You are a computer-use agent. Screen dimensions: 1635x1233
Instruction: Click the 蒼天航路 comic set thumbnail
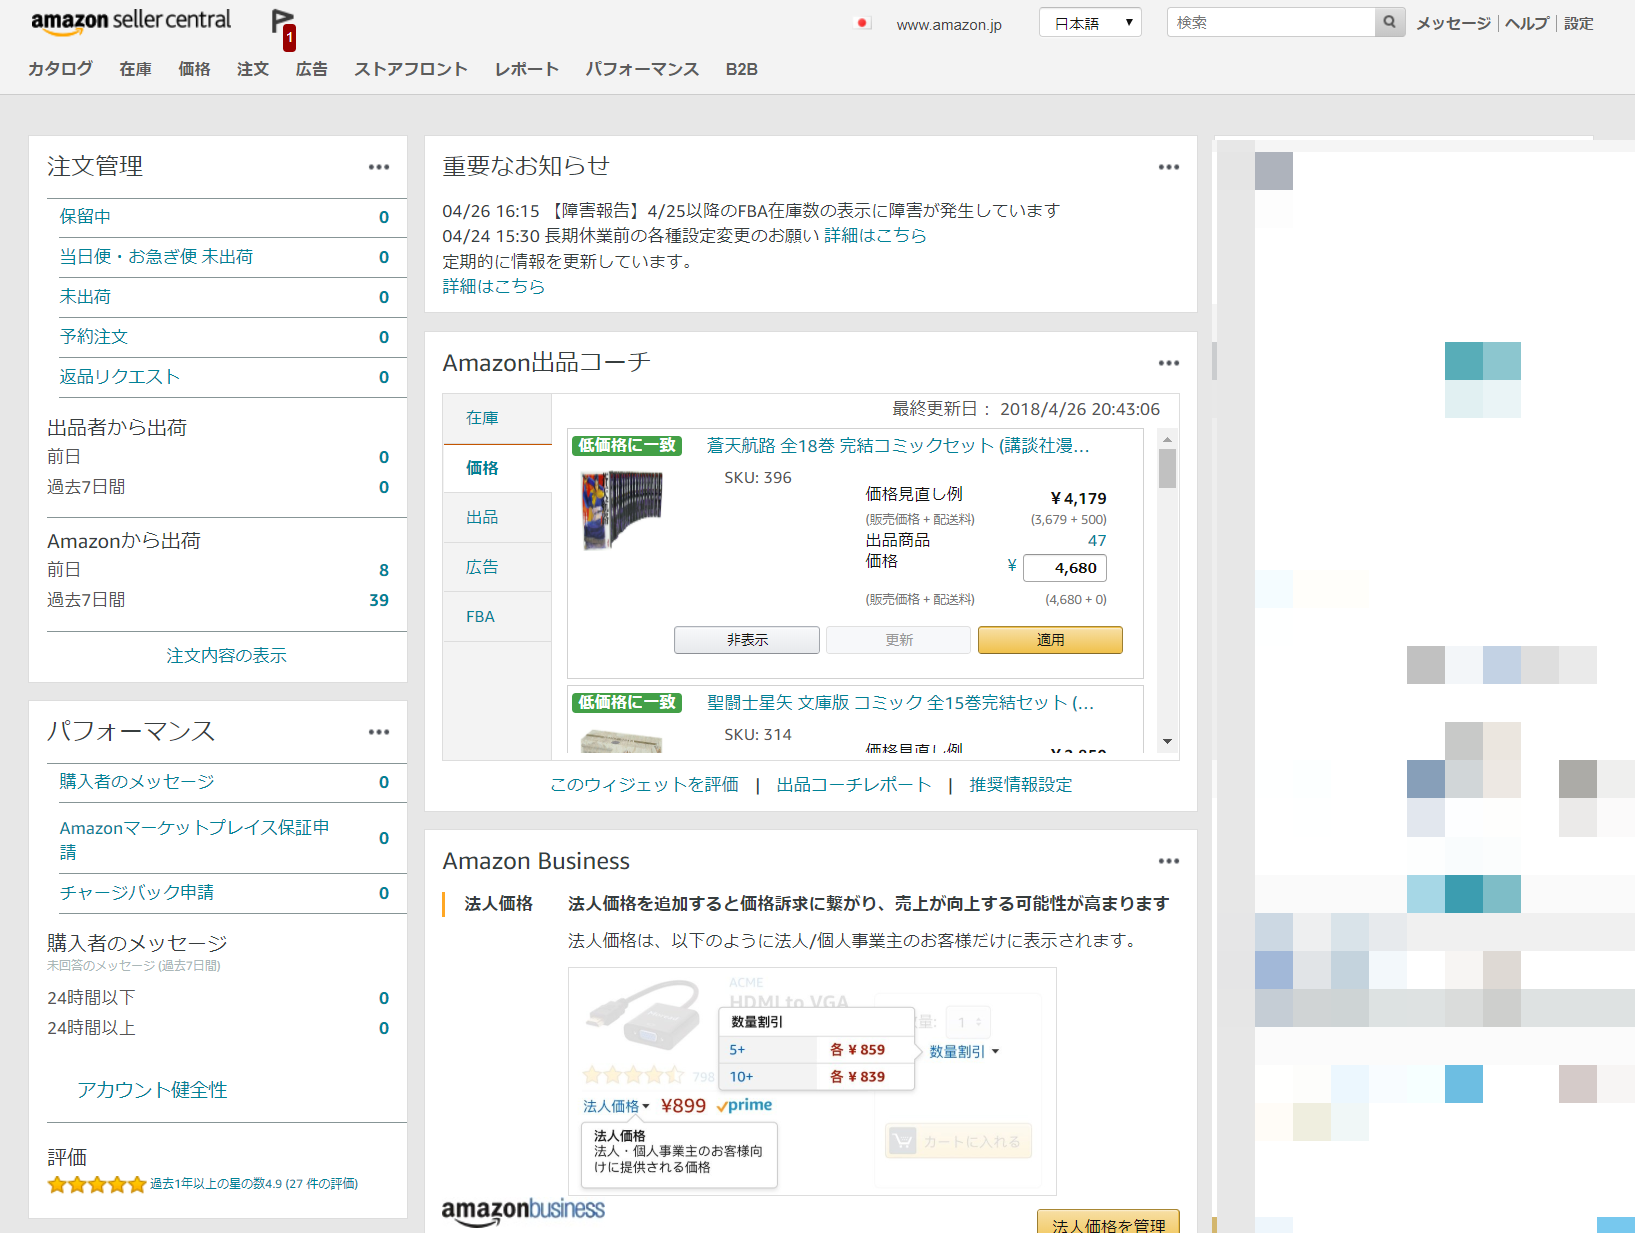pos(622,510)
